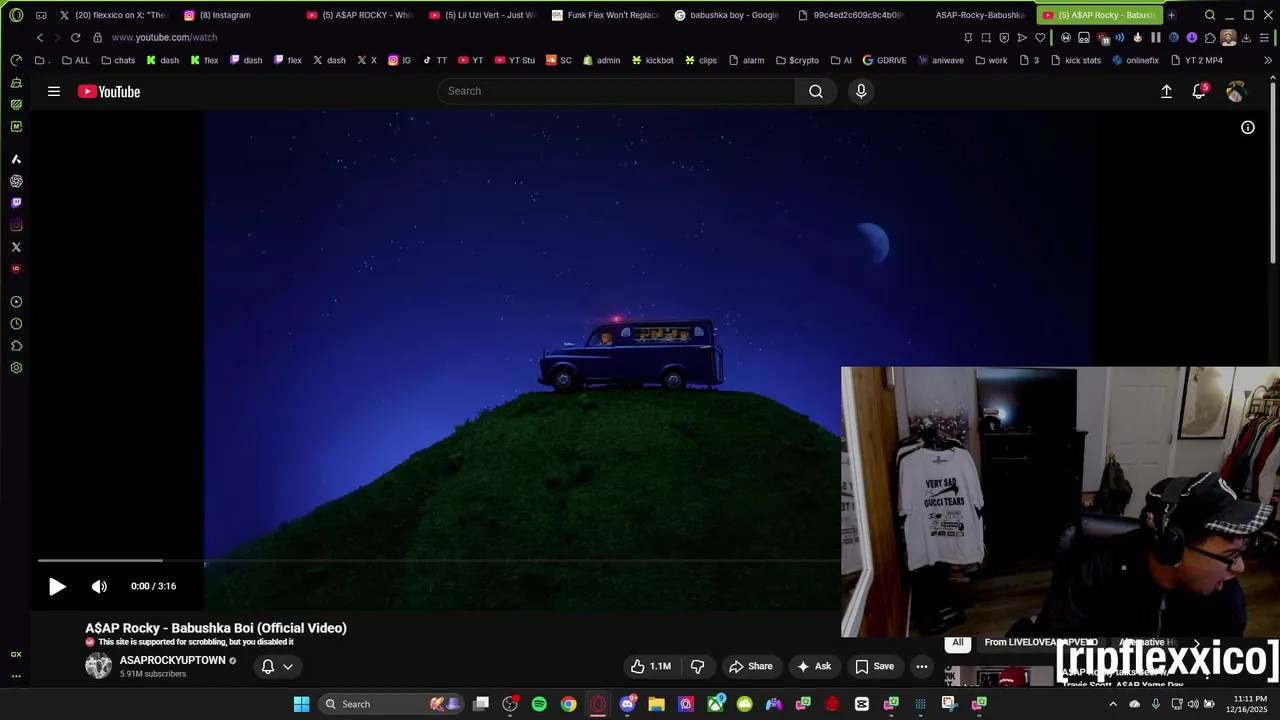Go to the YouTube home logo
Screen dimensions: 1280x720
[x=109, y=92]
